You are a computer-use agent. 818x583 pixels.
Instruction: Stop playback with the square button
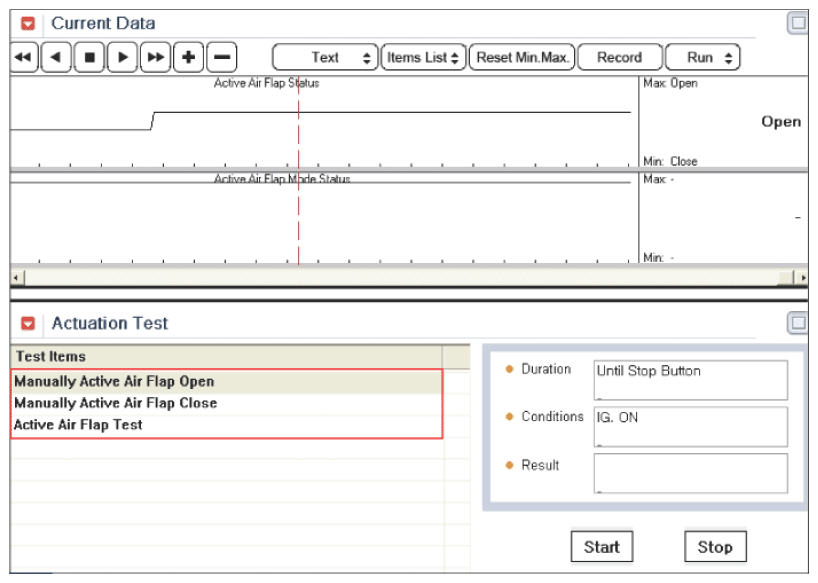click(90, 57)
